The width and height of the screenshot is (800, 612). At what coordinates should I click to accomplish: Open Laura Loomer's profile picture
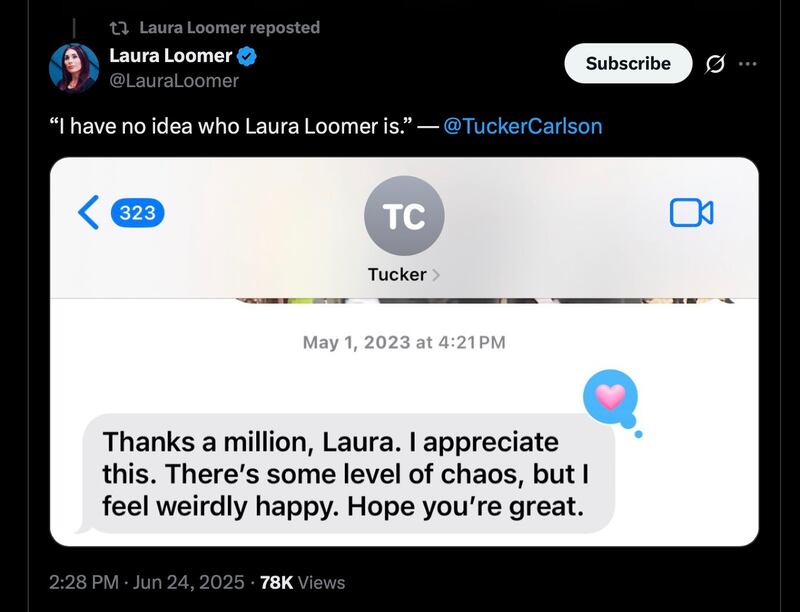point(75,67)
